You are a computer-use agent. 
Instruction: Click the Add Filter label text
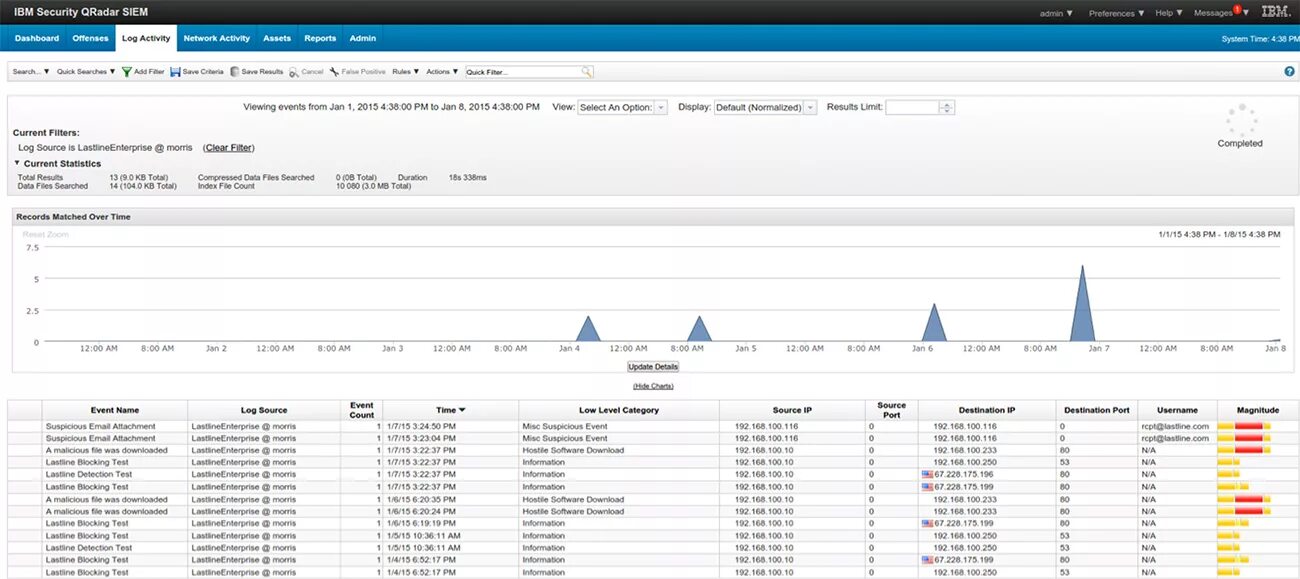click(149, 72)
